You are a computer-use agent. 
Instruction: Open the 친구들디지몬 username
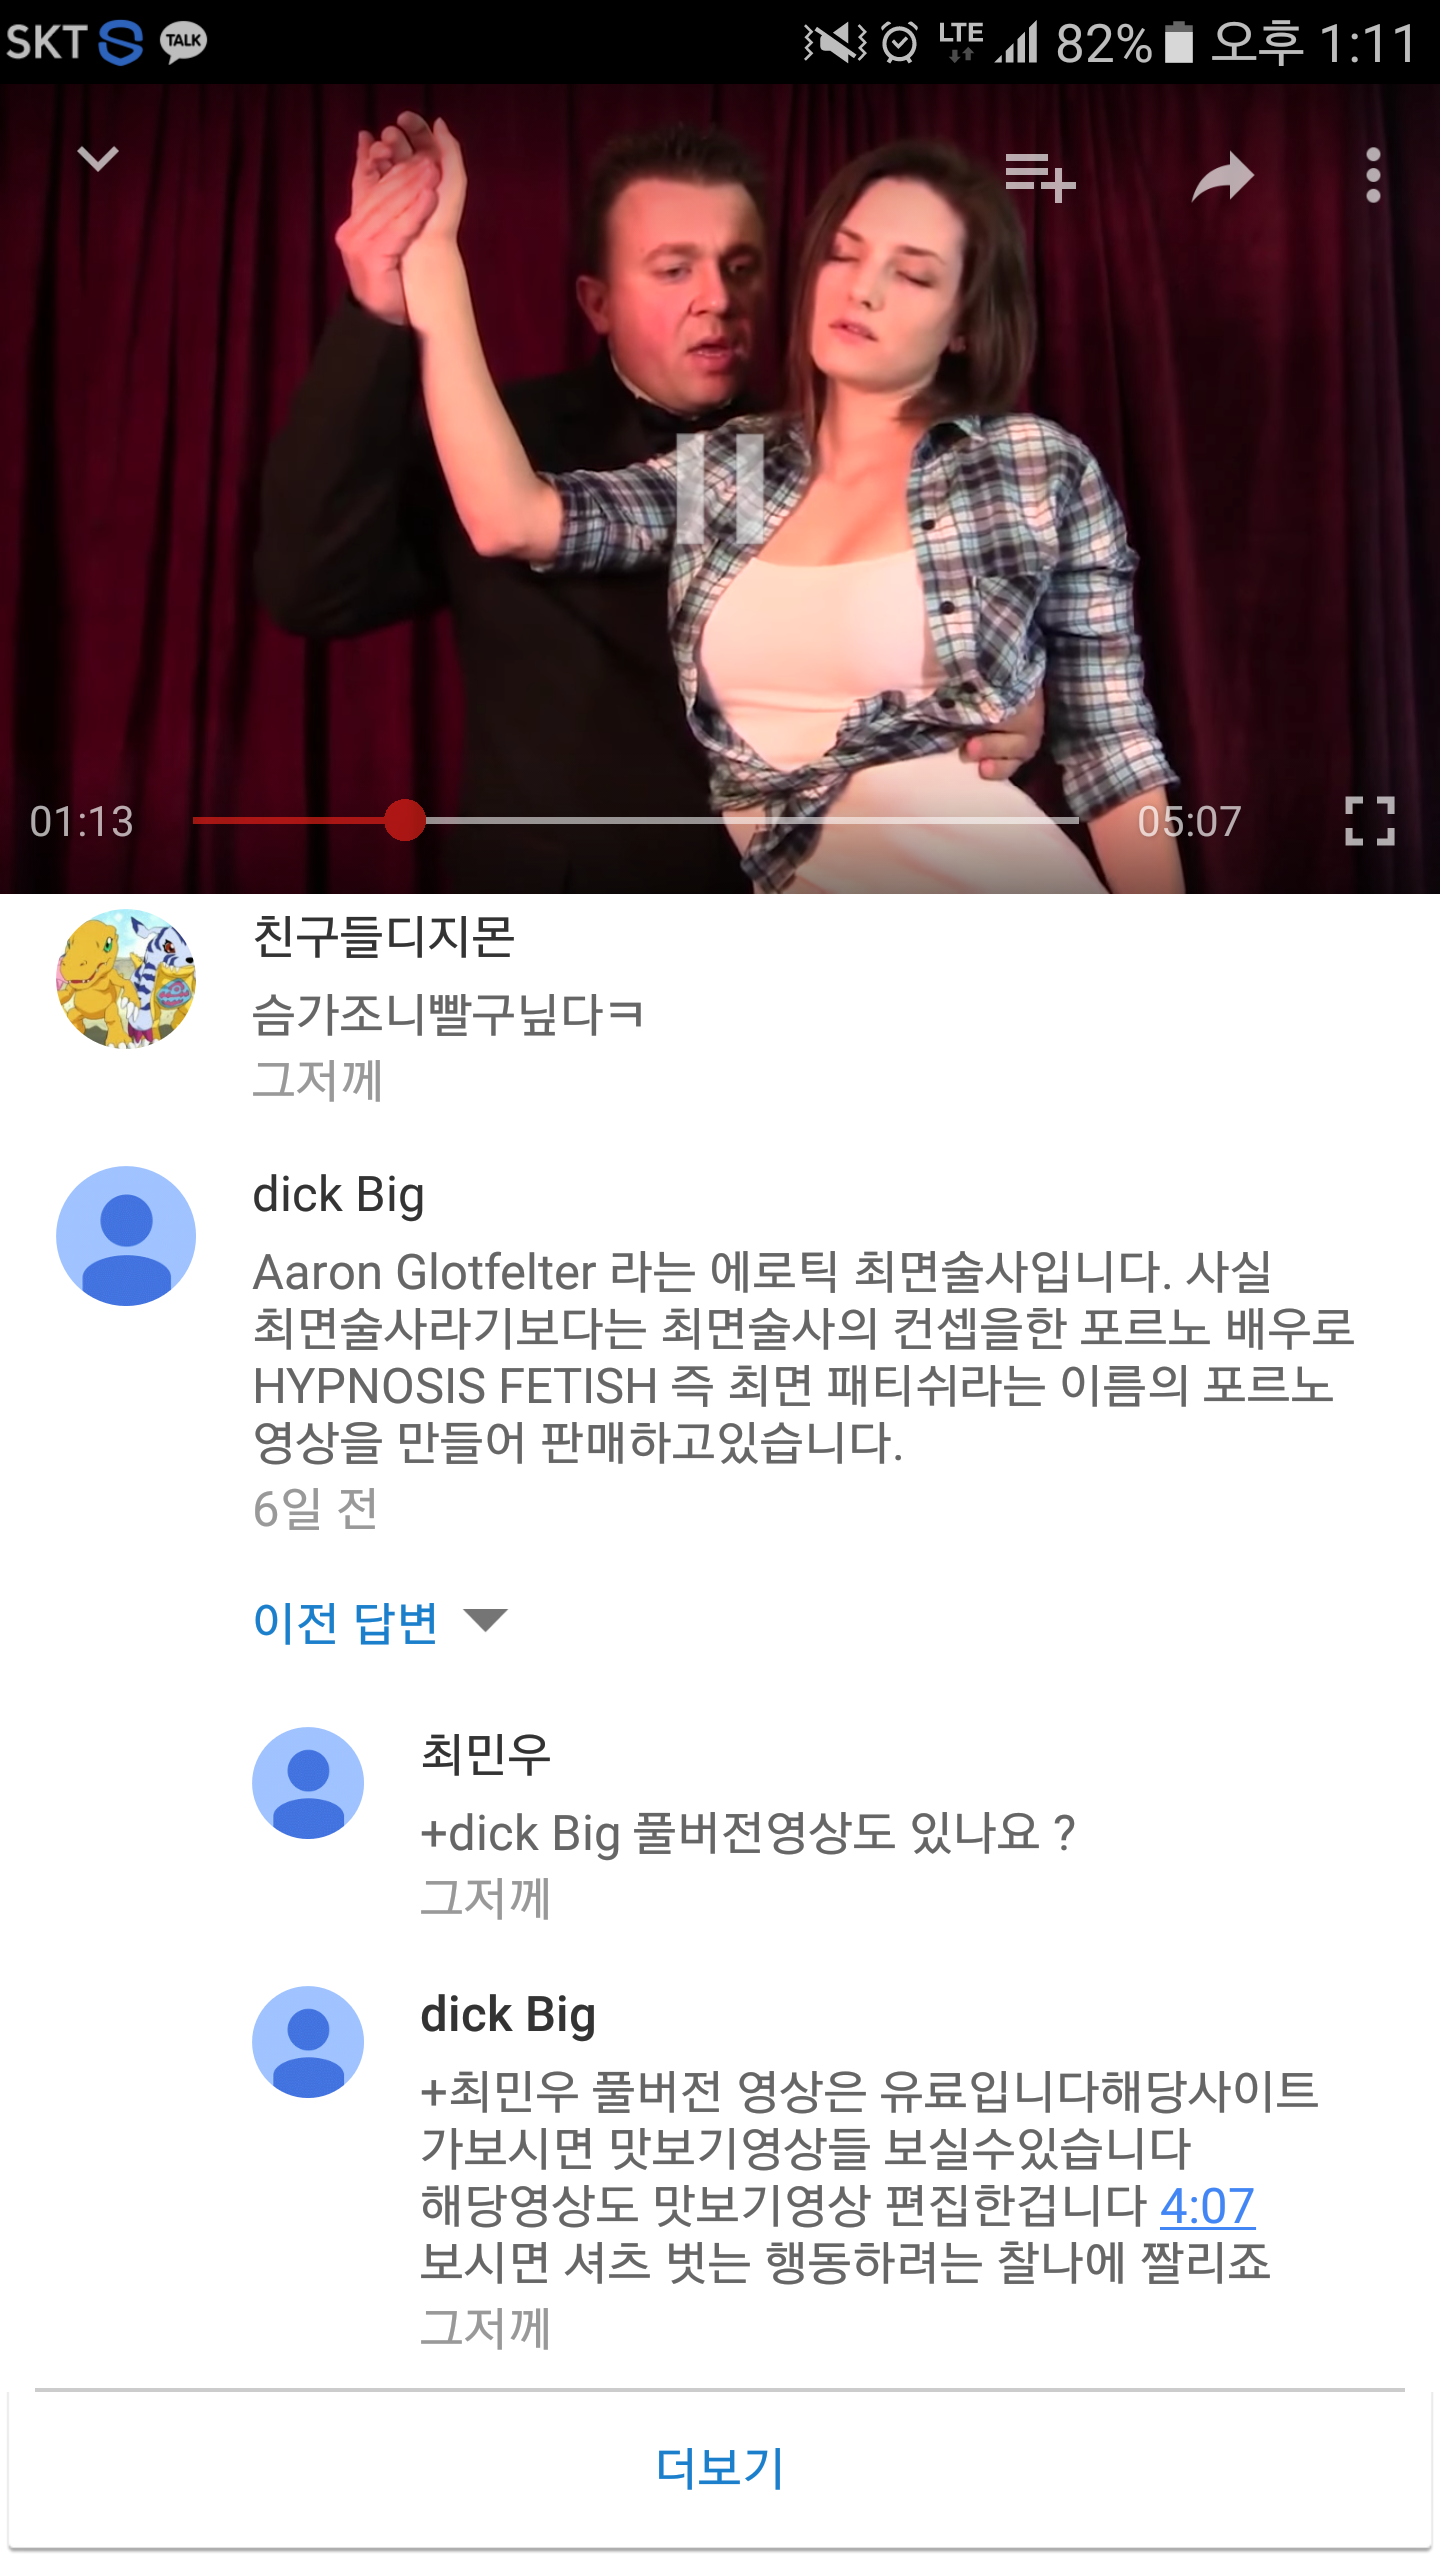coord(384,937)
